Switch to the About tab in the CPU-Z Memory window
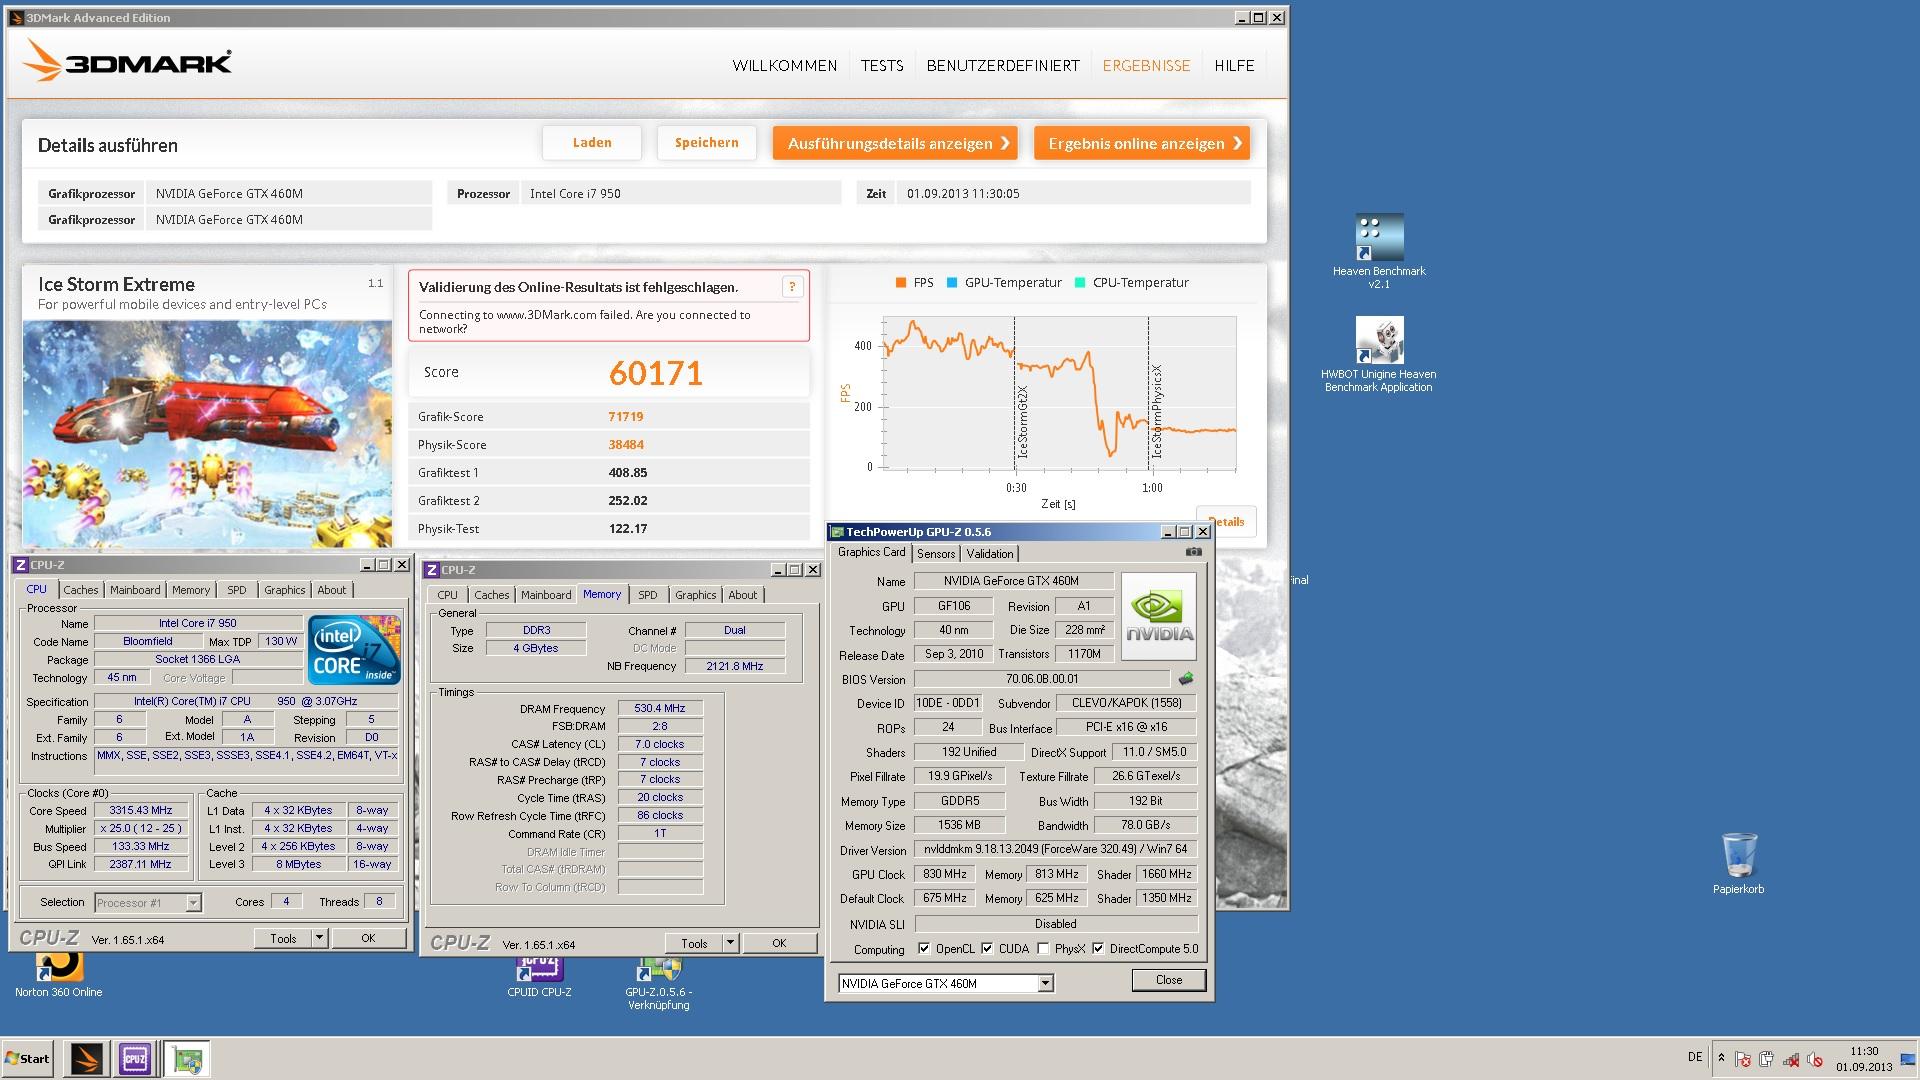Viewport: 1920px width, 1080px height. click(743, 595)
